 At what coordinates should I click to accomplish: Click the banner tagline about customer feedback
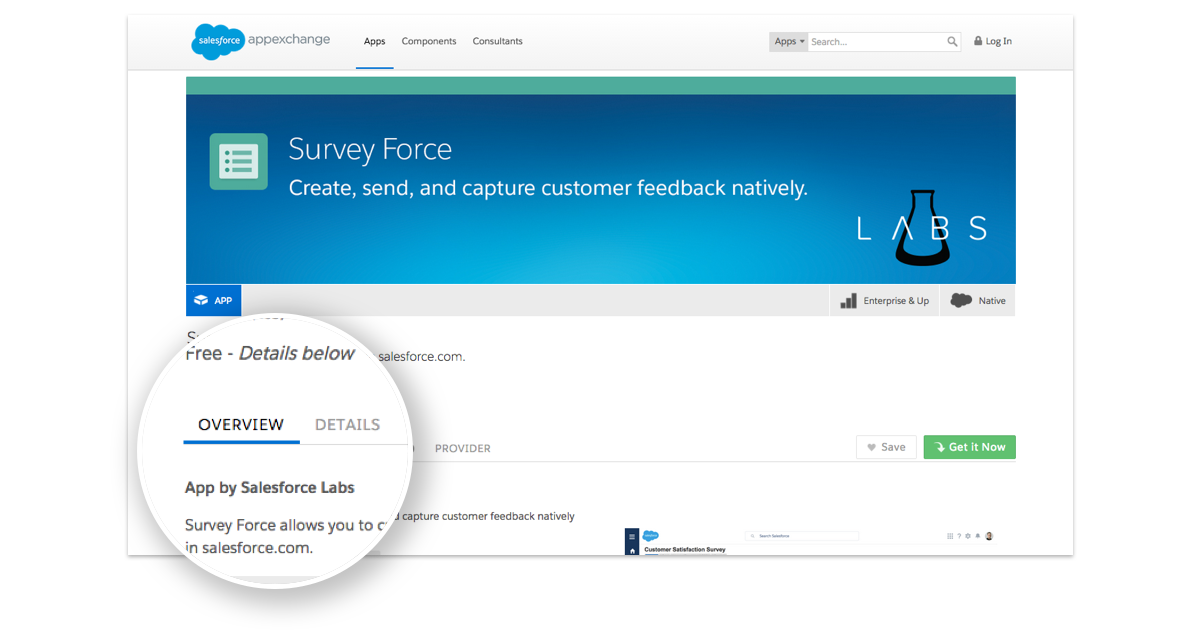[x=548, y=188]
